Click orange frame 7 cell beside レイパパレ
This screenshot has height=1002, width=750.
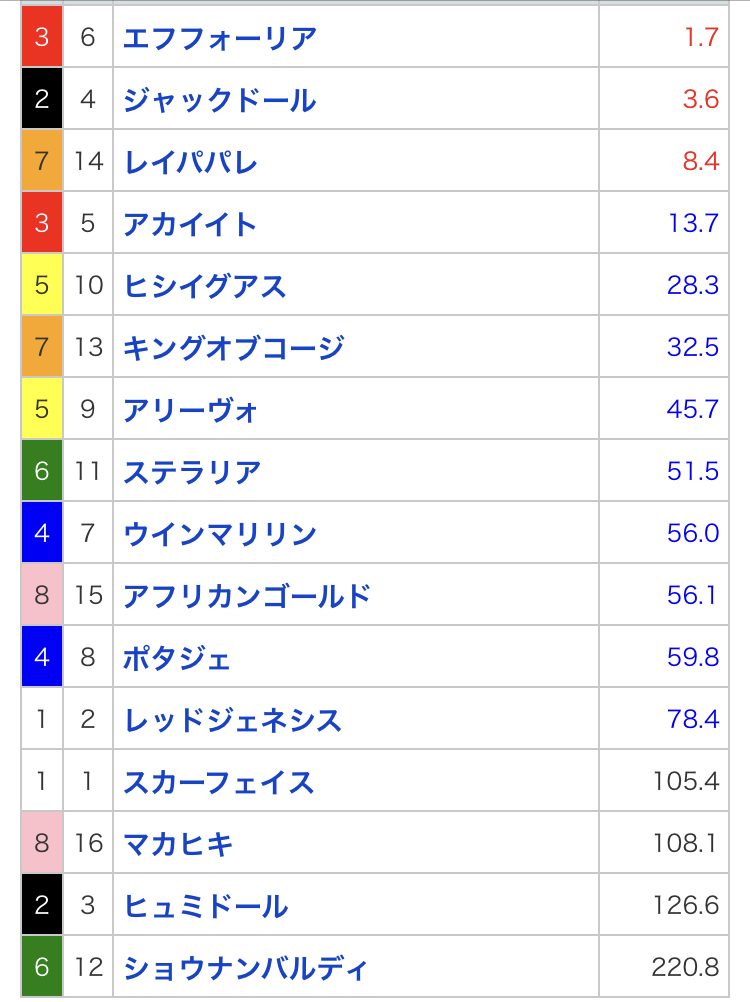point(42,162)
